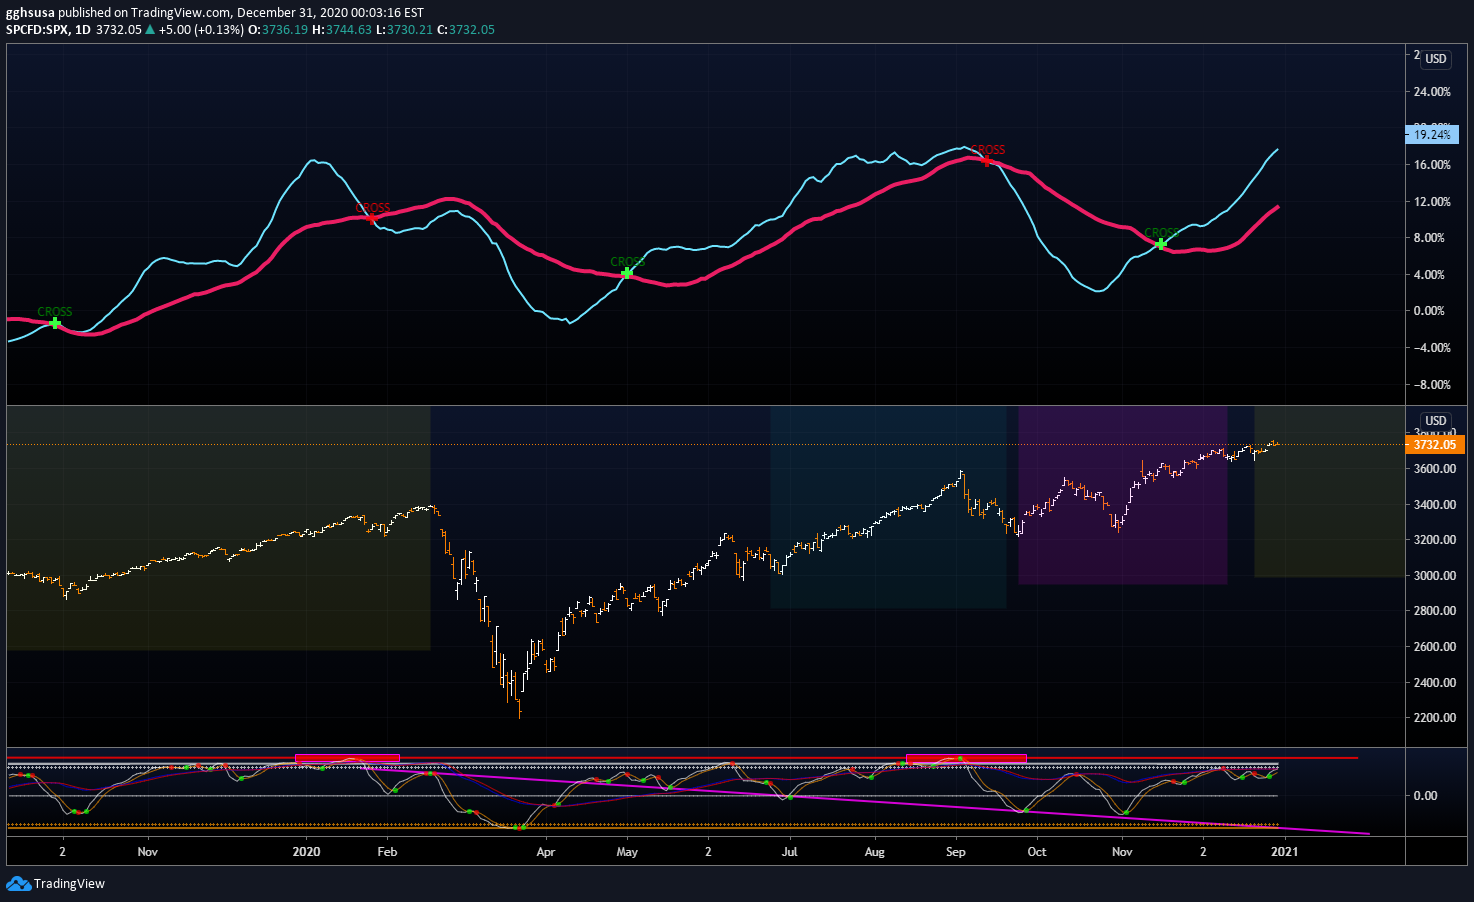This screenshot has width=1474, height=902.
Task: Click the Oct label on the time axis
Action: coord(1037,852)
